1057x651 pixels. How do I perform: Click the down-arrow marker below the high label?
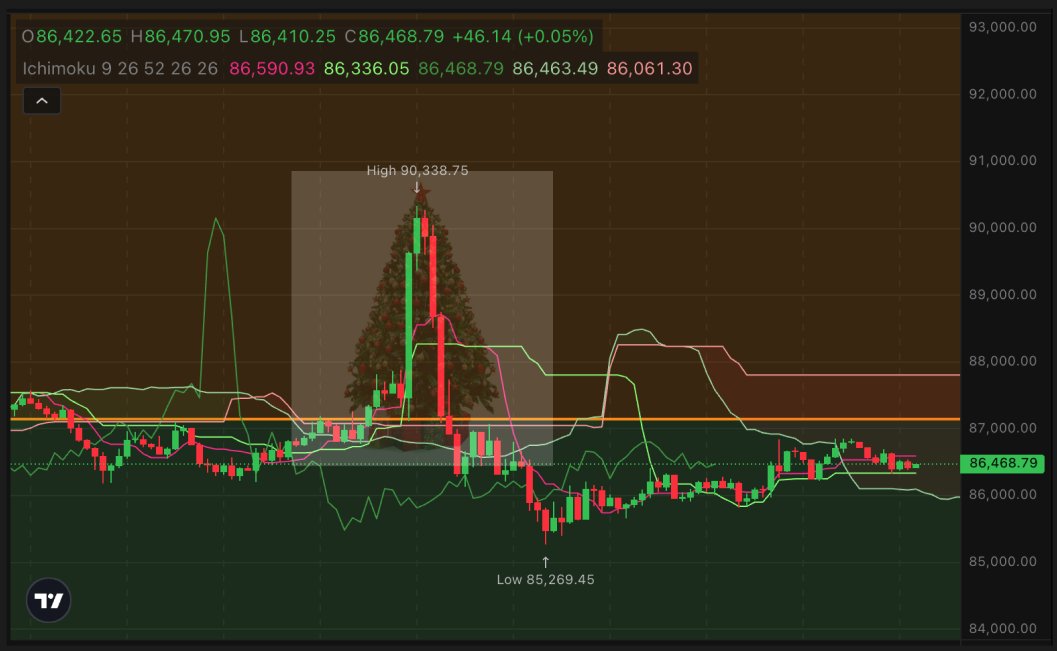417,186
